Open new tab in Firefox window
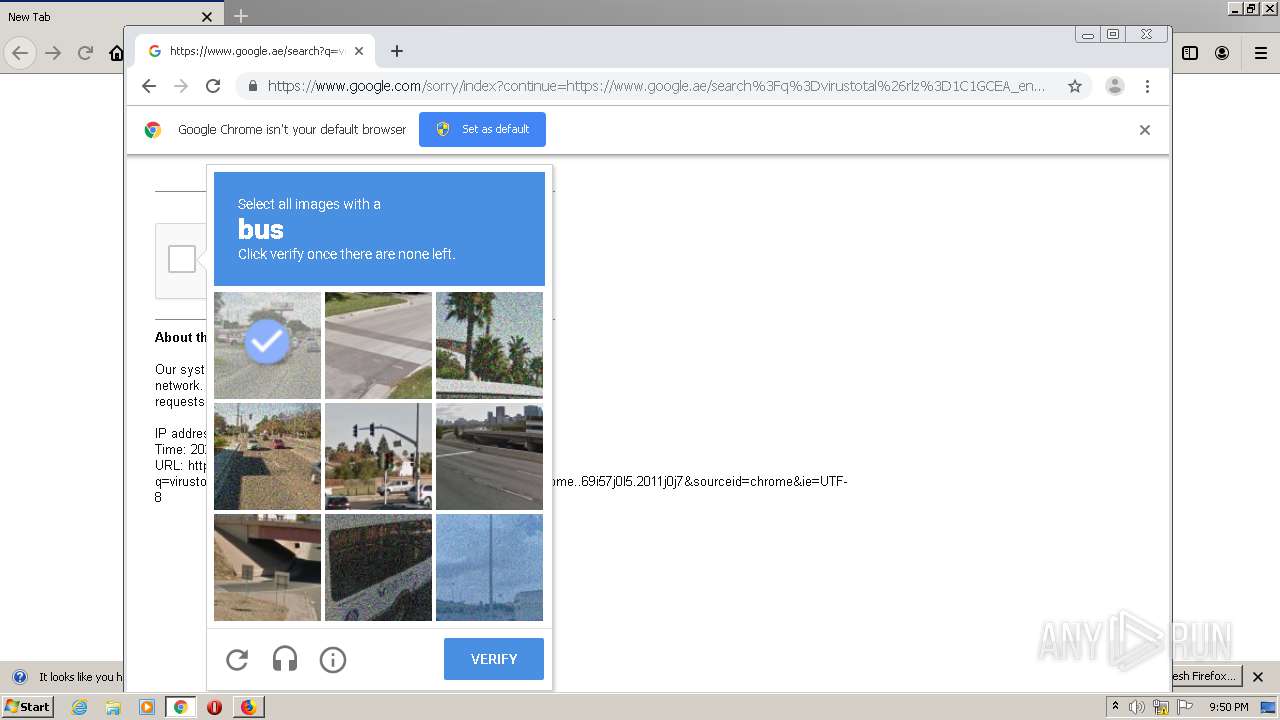1280x720 pixels. tap(241, 16)
